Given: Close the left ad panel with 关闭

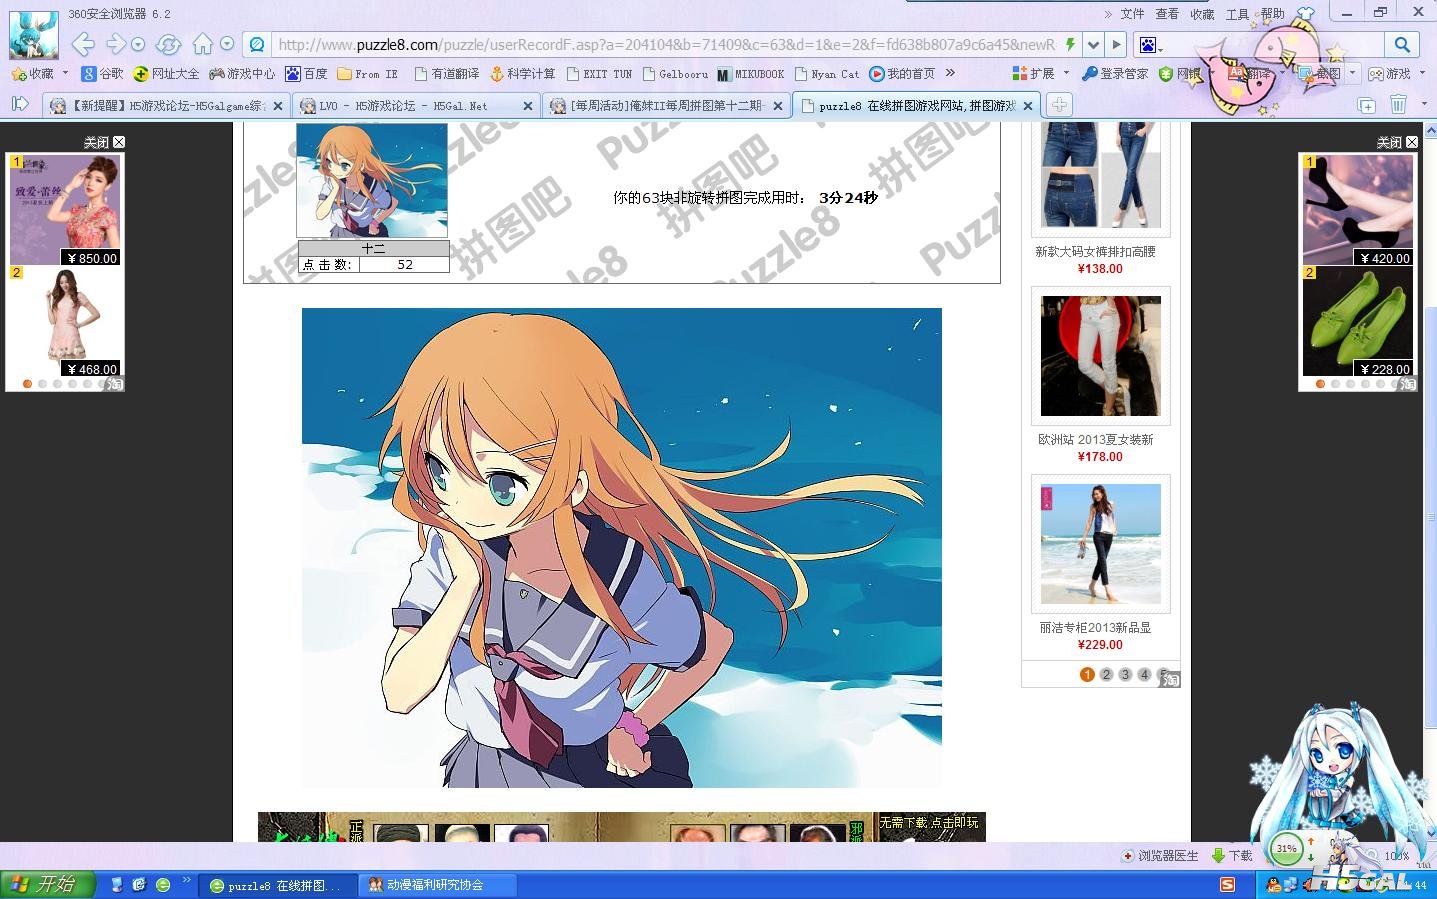Looking at the screenshot, I should tap(105, 142).
